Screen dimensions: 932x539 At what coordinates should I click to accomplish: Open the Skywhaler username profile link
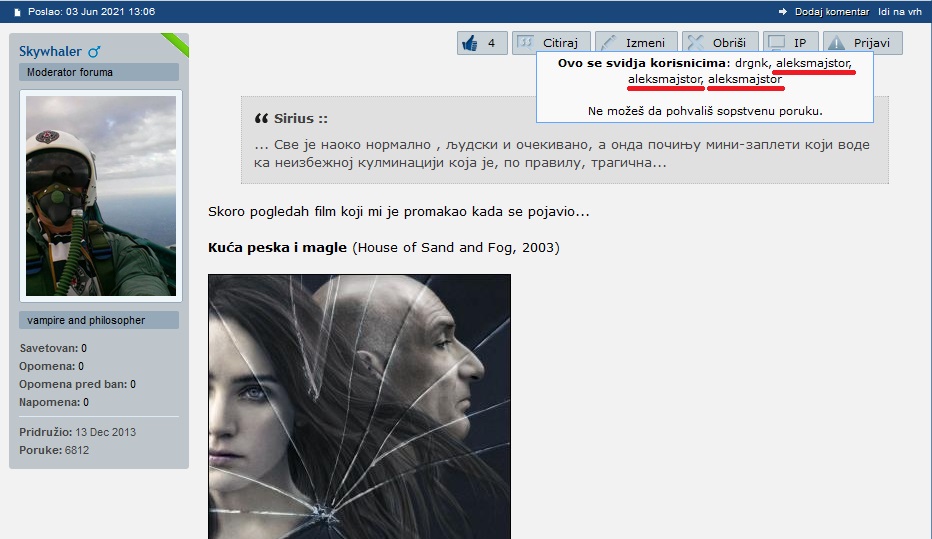50,52
